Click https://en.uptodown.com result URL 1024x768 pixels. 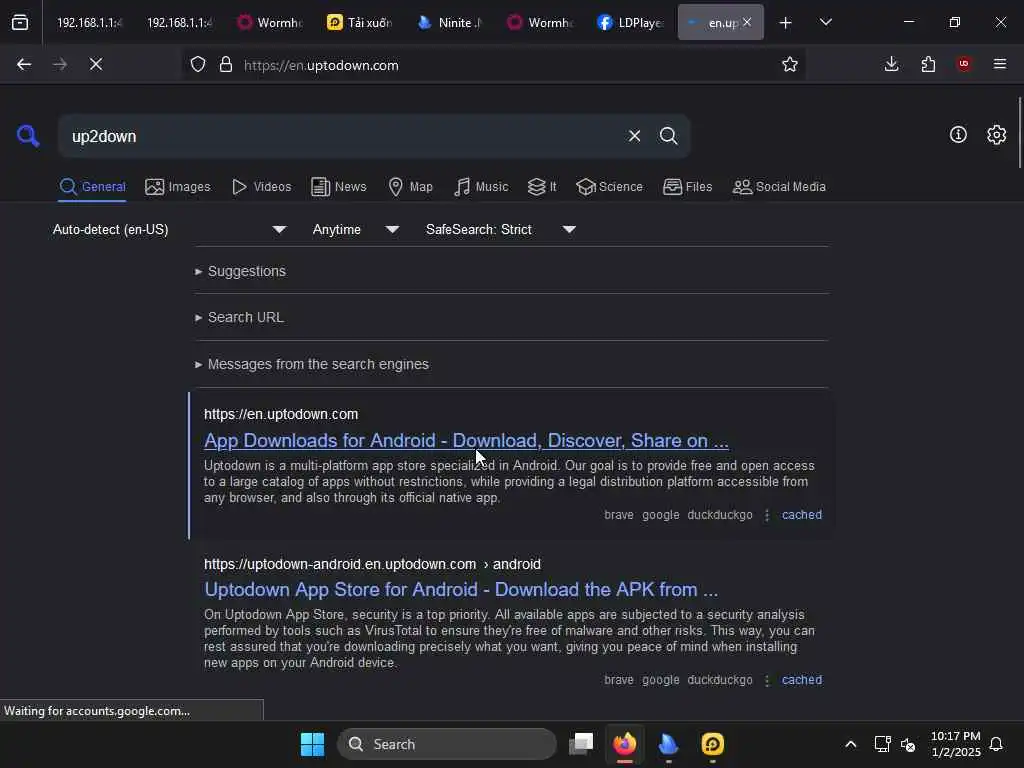[281, 414]
